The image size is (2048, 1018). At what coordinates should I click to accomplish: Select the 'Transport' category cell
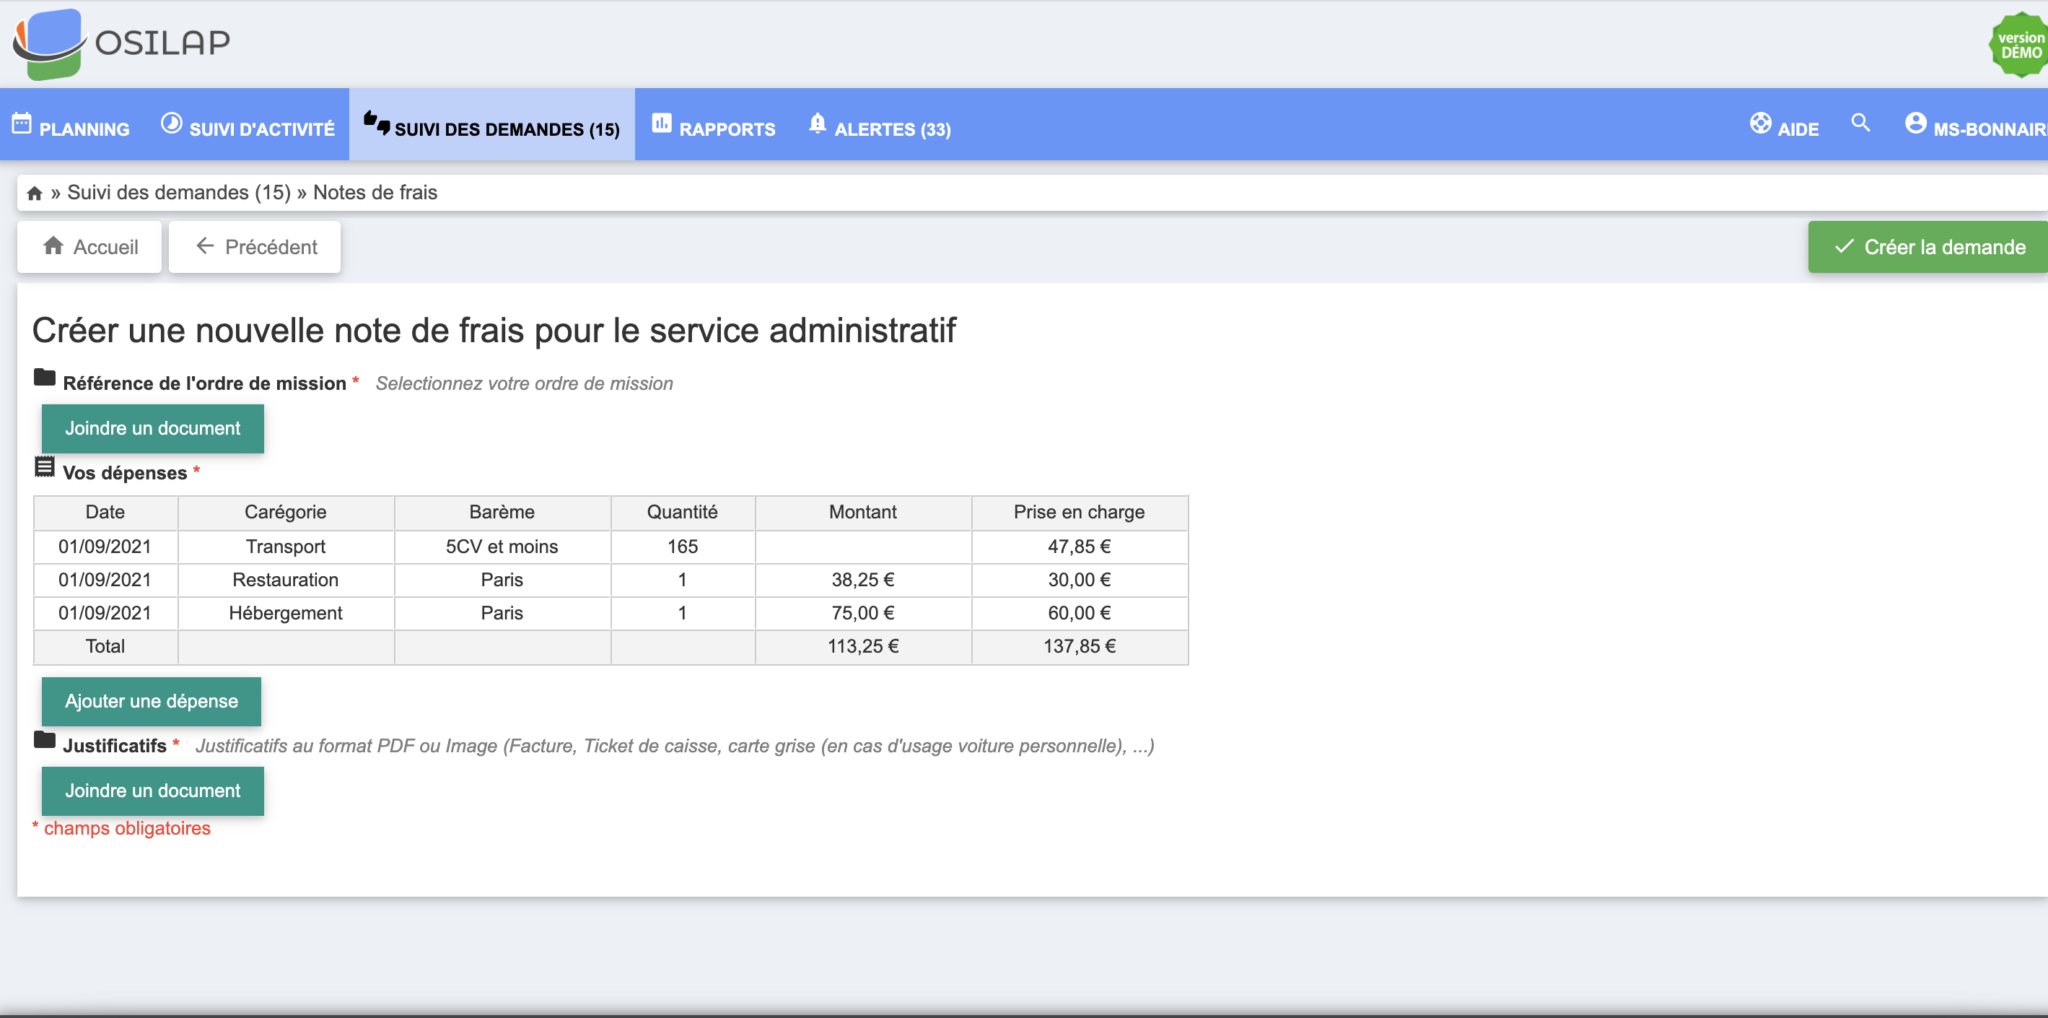pyautogui.click(x=286, y=547)
